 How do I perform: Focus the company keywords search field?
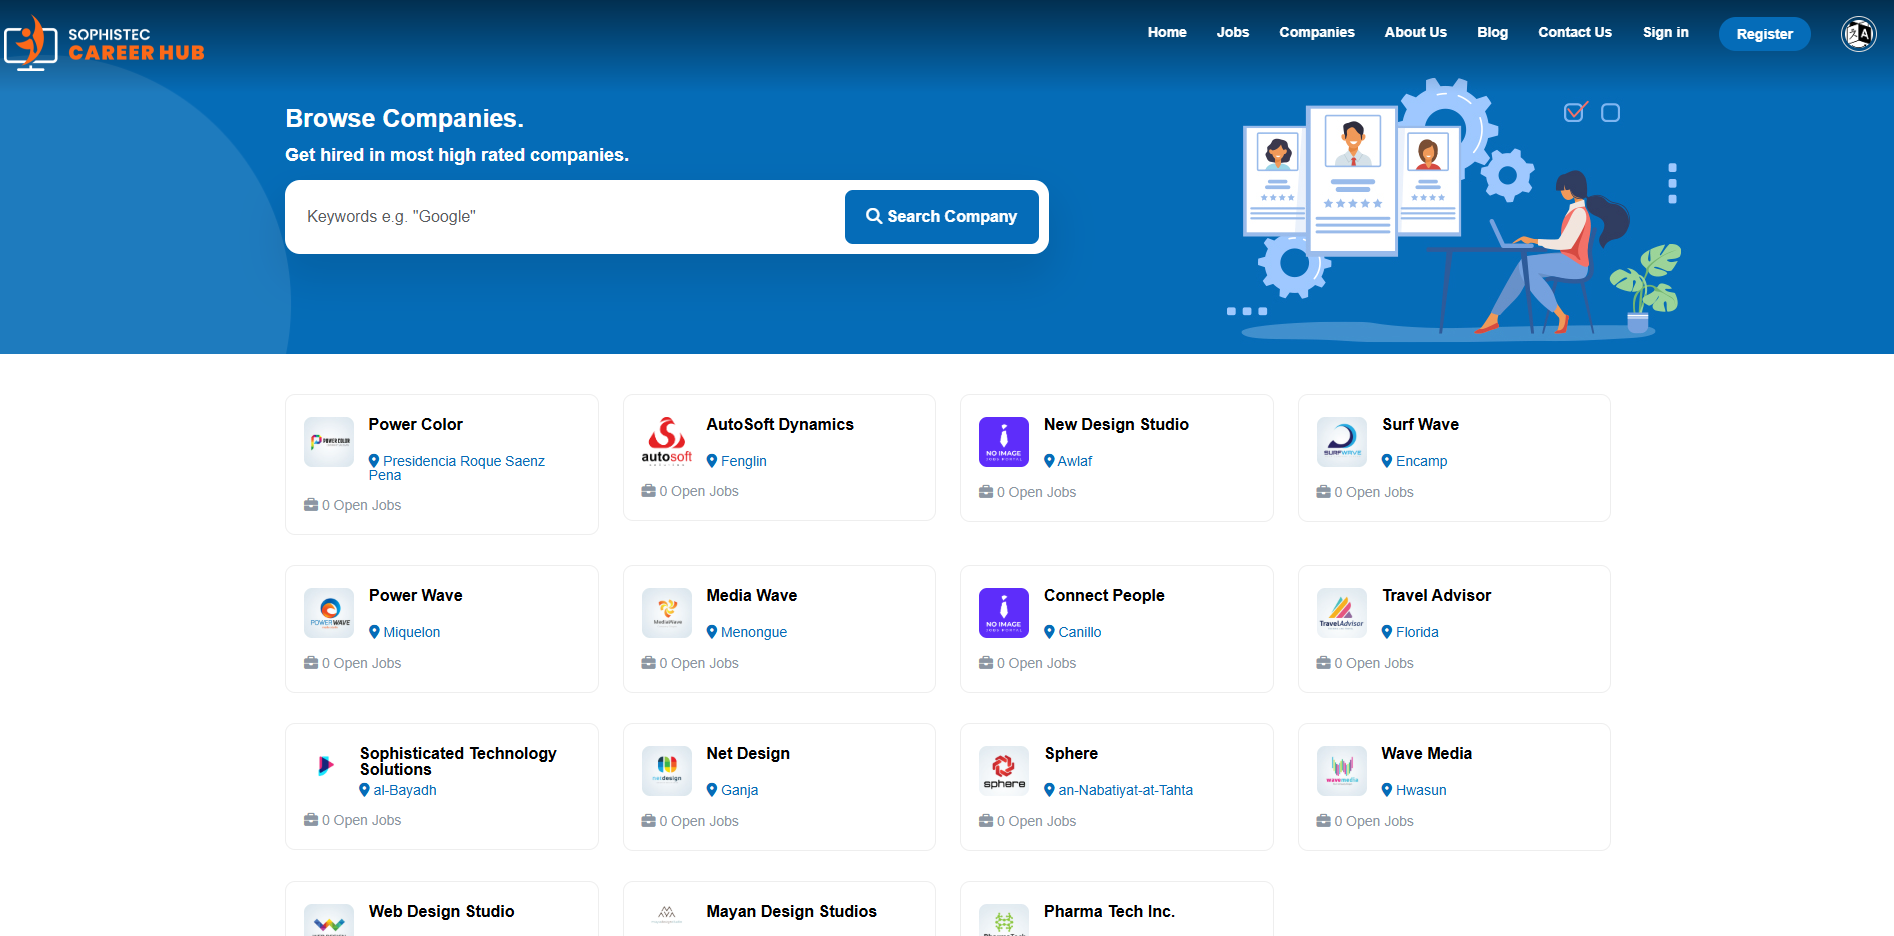point(570,217)
